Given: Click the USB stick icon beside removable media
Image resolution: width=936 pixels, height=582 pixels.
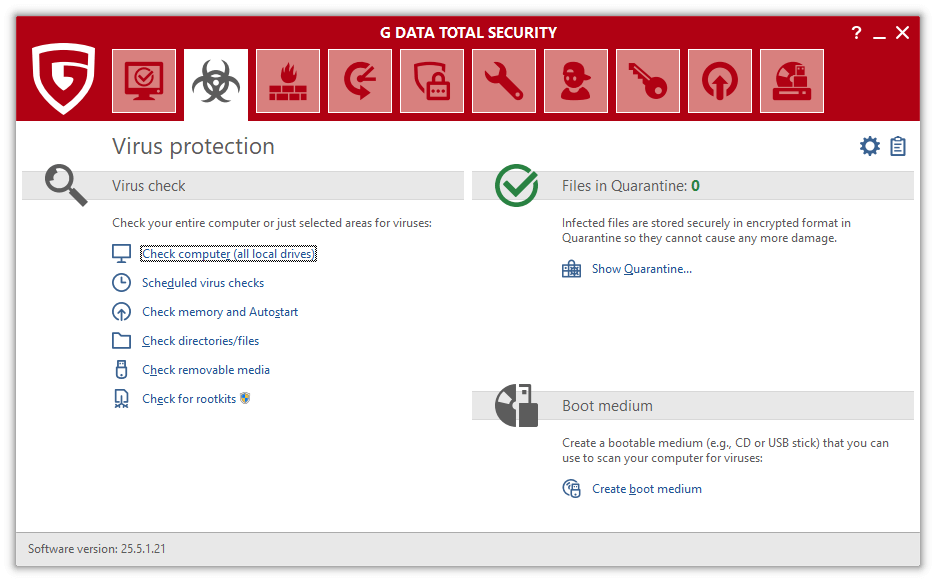Looking at the screenshot, I should 121,369.
